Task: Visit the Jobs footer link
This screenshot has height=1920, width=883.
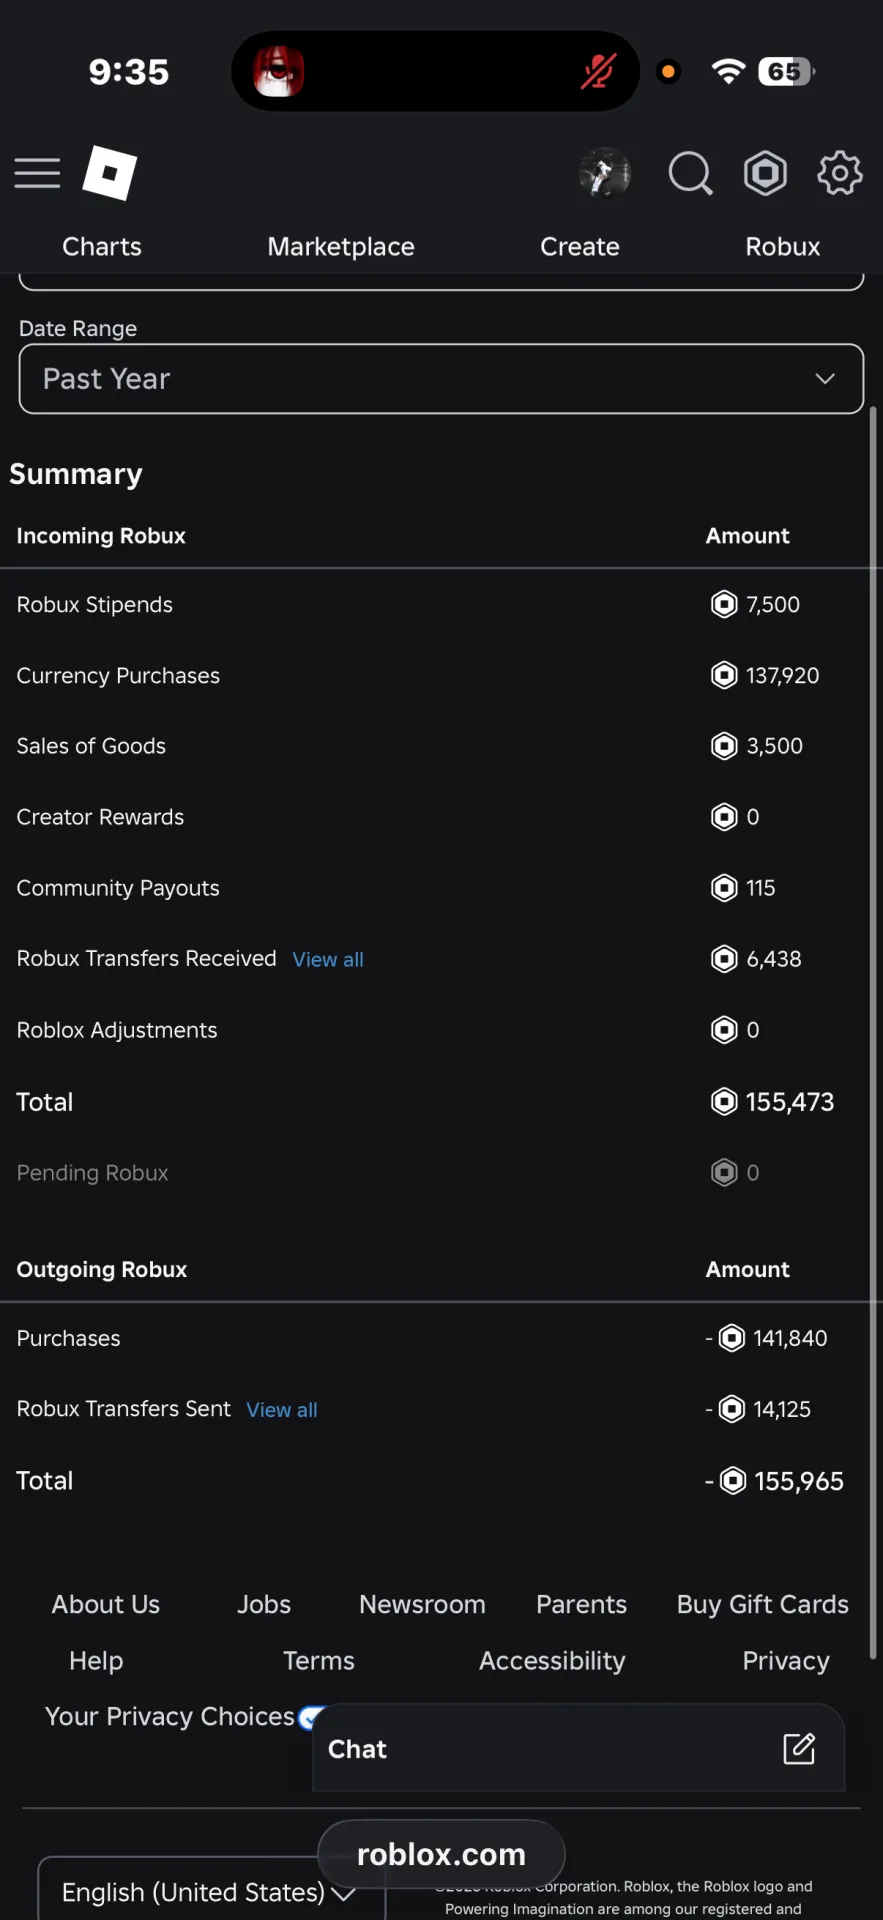Action: coord(264,1605)
